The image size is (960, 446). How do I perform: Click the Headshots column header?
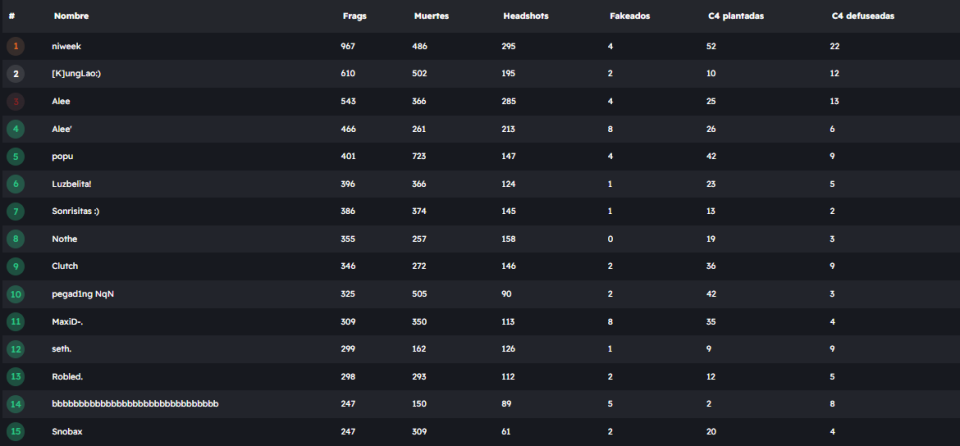(x=526, y=17)
